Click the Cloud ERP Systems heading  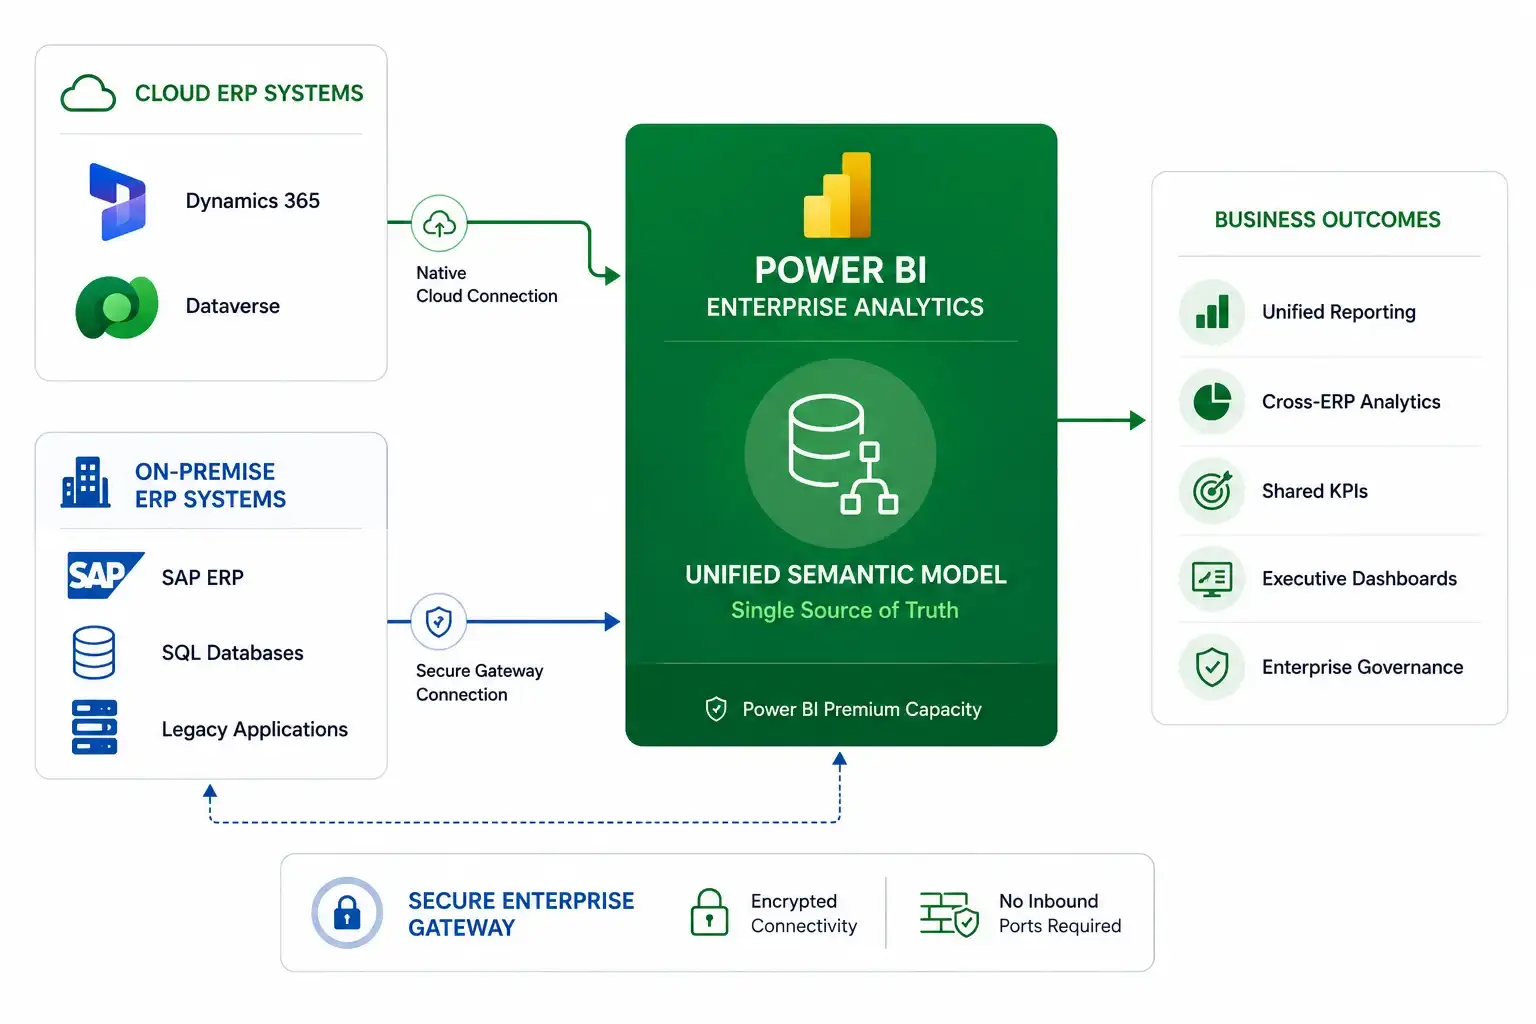pyautogui.click(x=249, y=94)
